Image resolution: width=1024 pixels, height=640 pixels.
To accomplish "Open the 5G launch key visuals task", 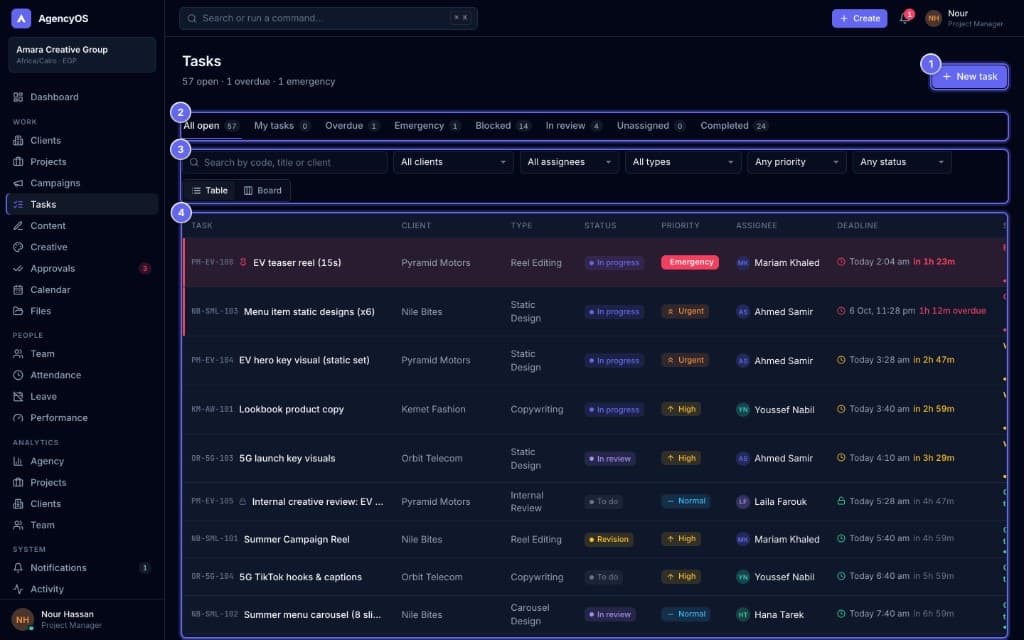I will pyautogui.click(x=287, y=458).
